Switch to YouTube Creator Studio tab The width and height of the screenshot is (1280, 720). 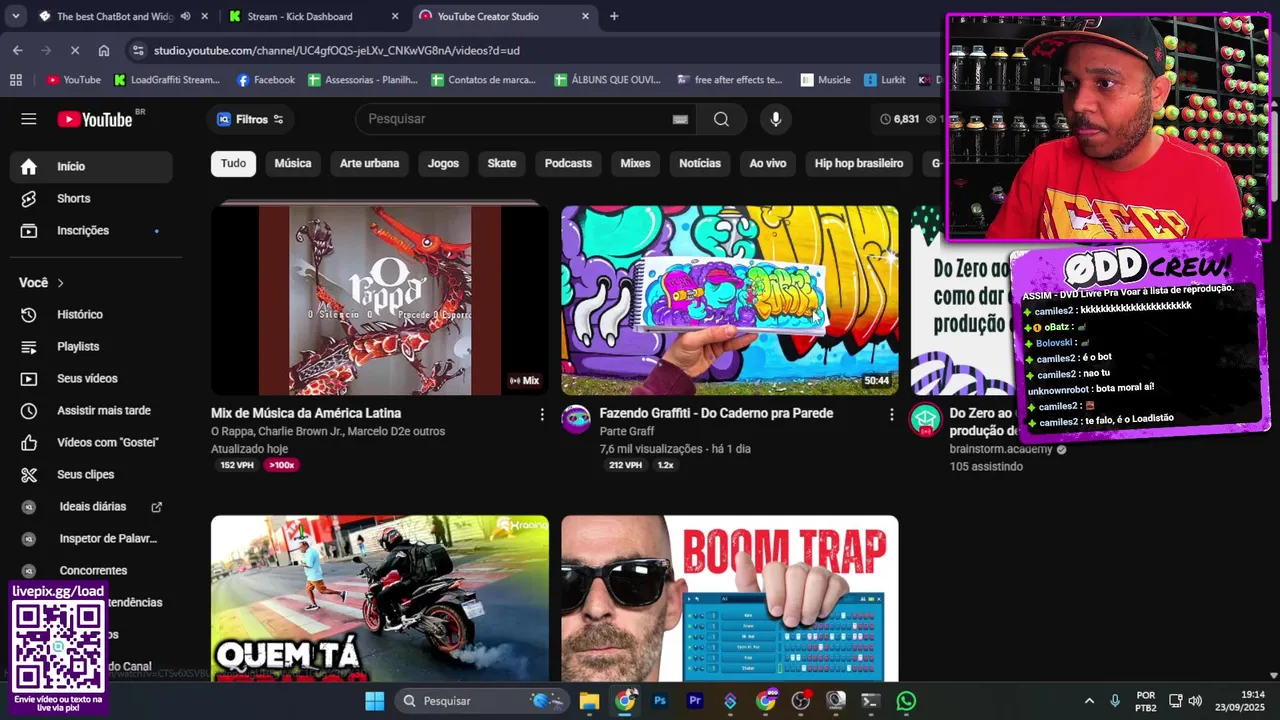point(504,16)
